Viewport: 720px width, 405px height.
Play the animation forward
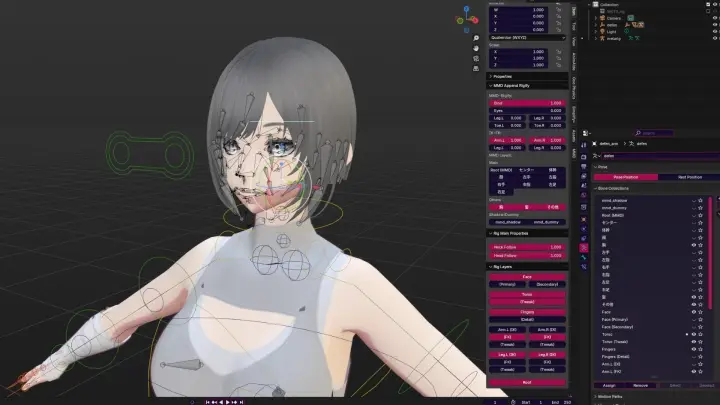(x=228, y=402)
